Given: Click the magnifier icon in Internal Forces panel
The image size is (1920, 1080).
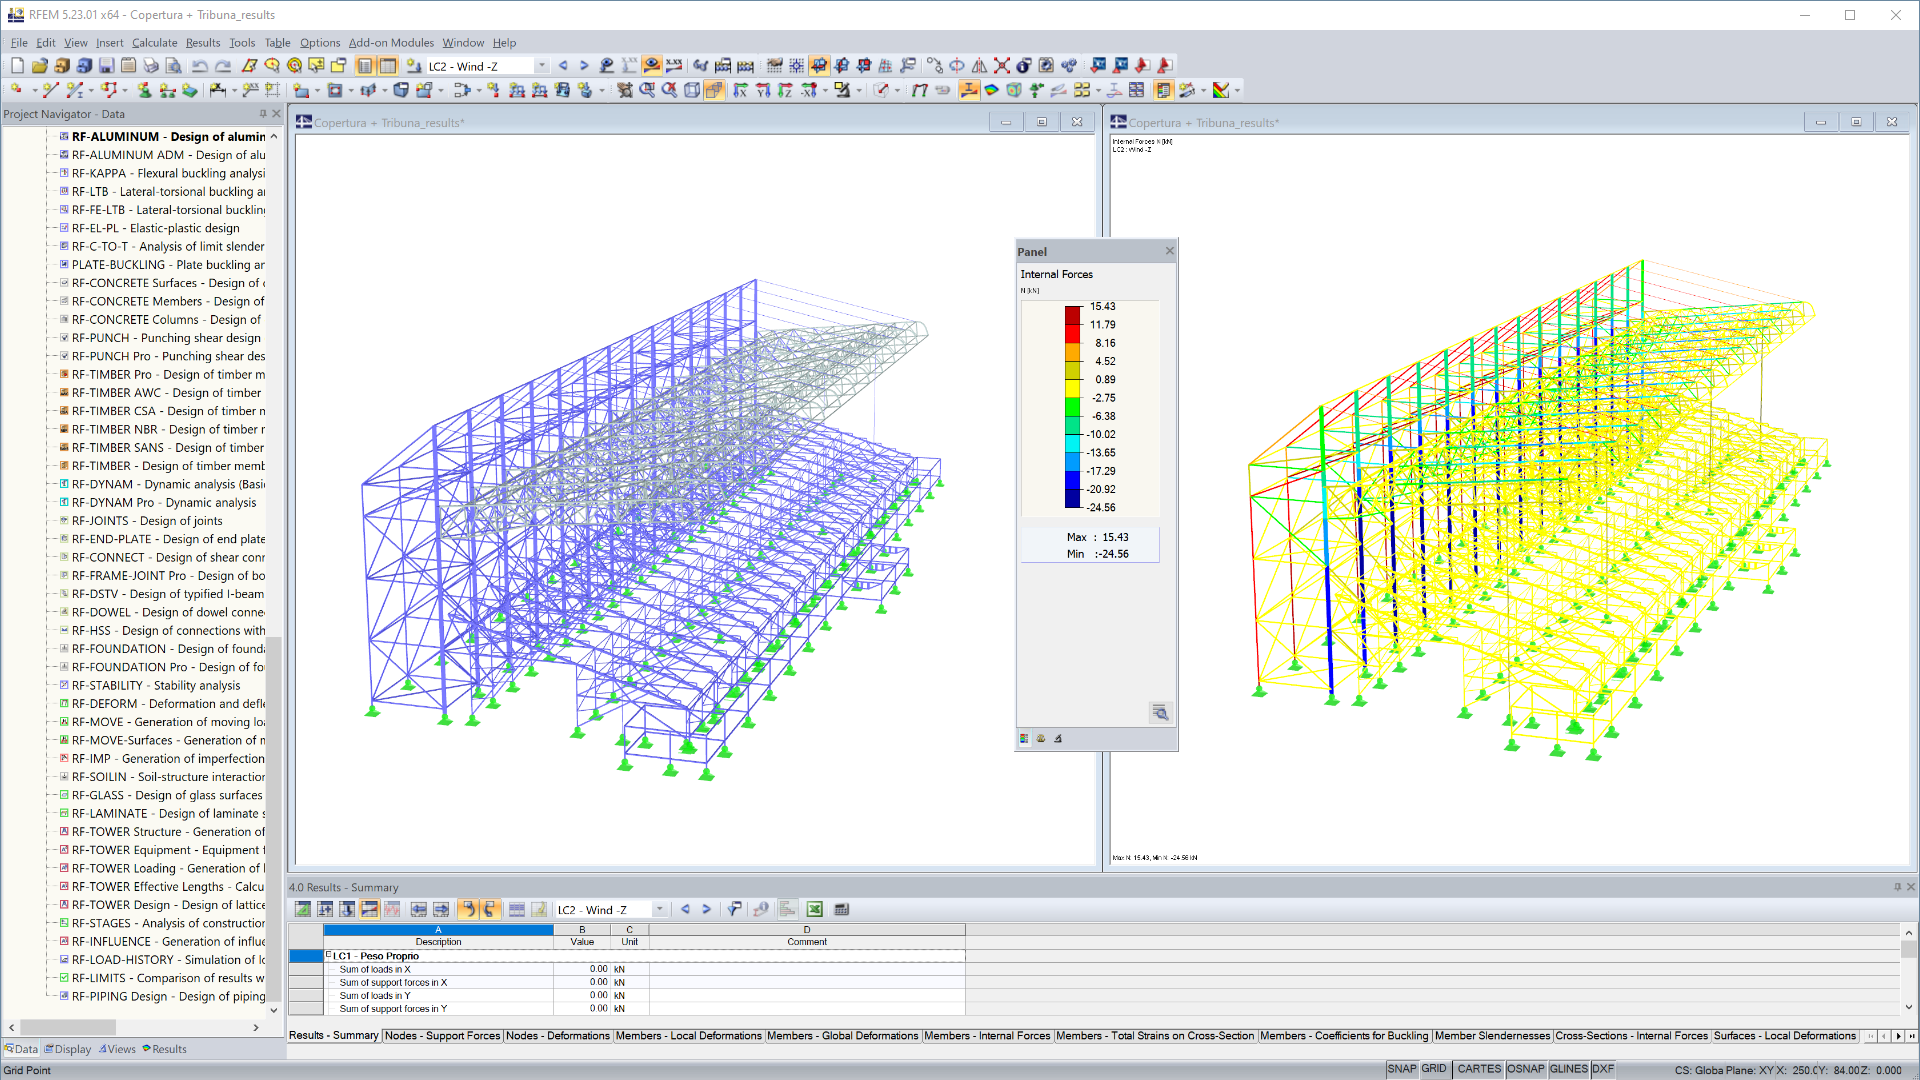Looking at the screenshot, I should pyautogui.click(x=1160, y=712).
